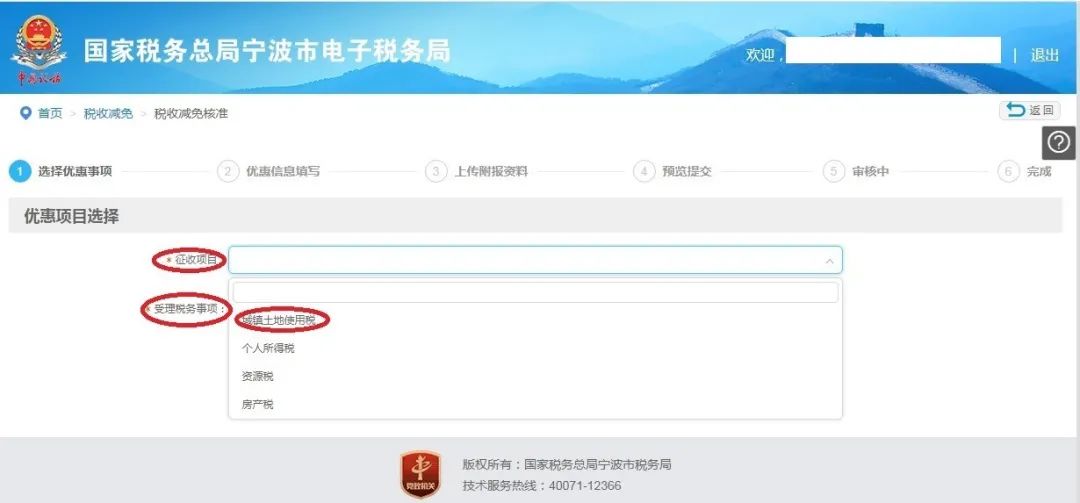
Task: Log out with 退出 link
Action: (x=1044, y=55)
